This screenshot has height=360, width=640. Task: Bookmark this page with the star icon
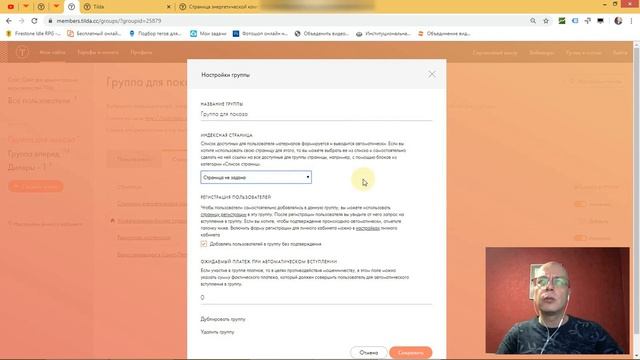click(546, 21)
